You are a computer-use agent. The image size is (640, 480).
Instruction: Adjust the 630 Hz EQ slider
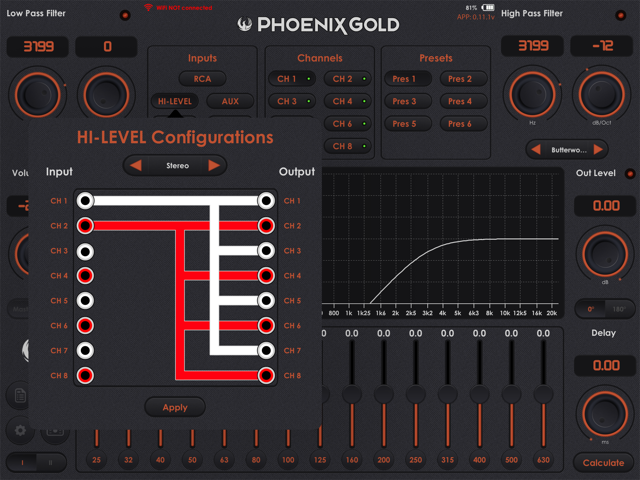point(543,394)
